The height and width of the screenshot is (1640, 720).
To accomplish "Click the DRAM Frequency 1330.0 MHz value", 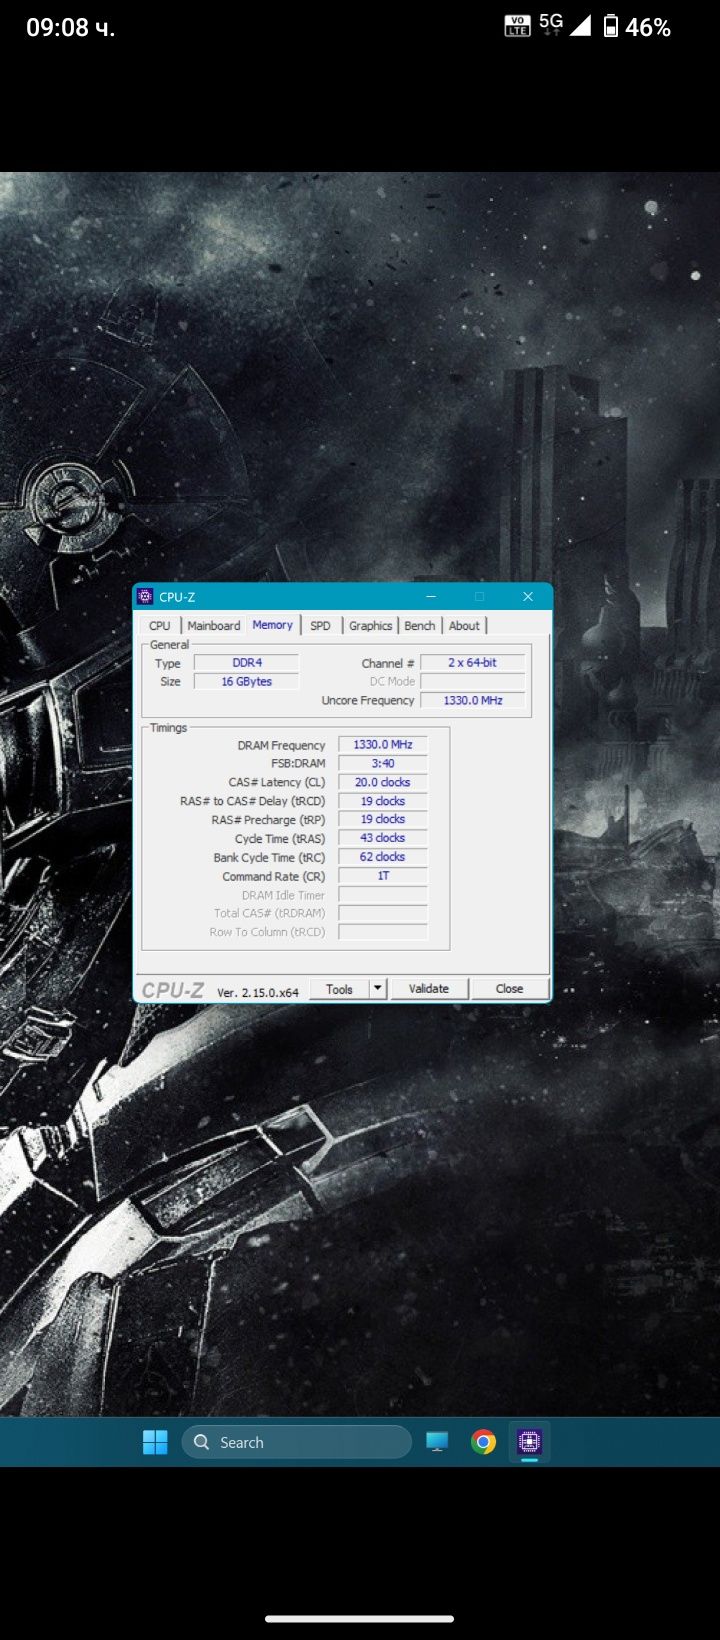I will click(x=383, y=745).
